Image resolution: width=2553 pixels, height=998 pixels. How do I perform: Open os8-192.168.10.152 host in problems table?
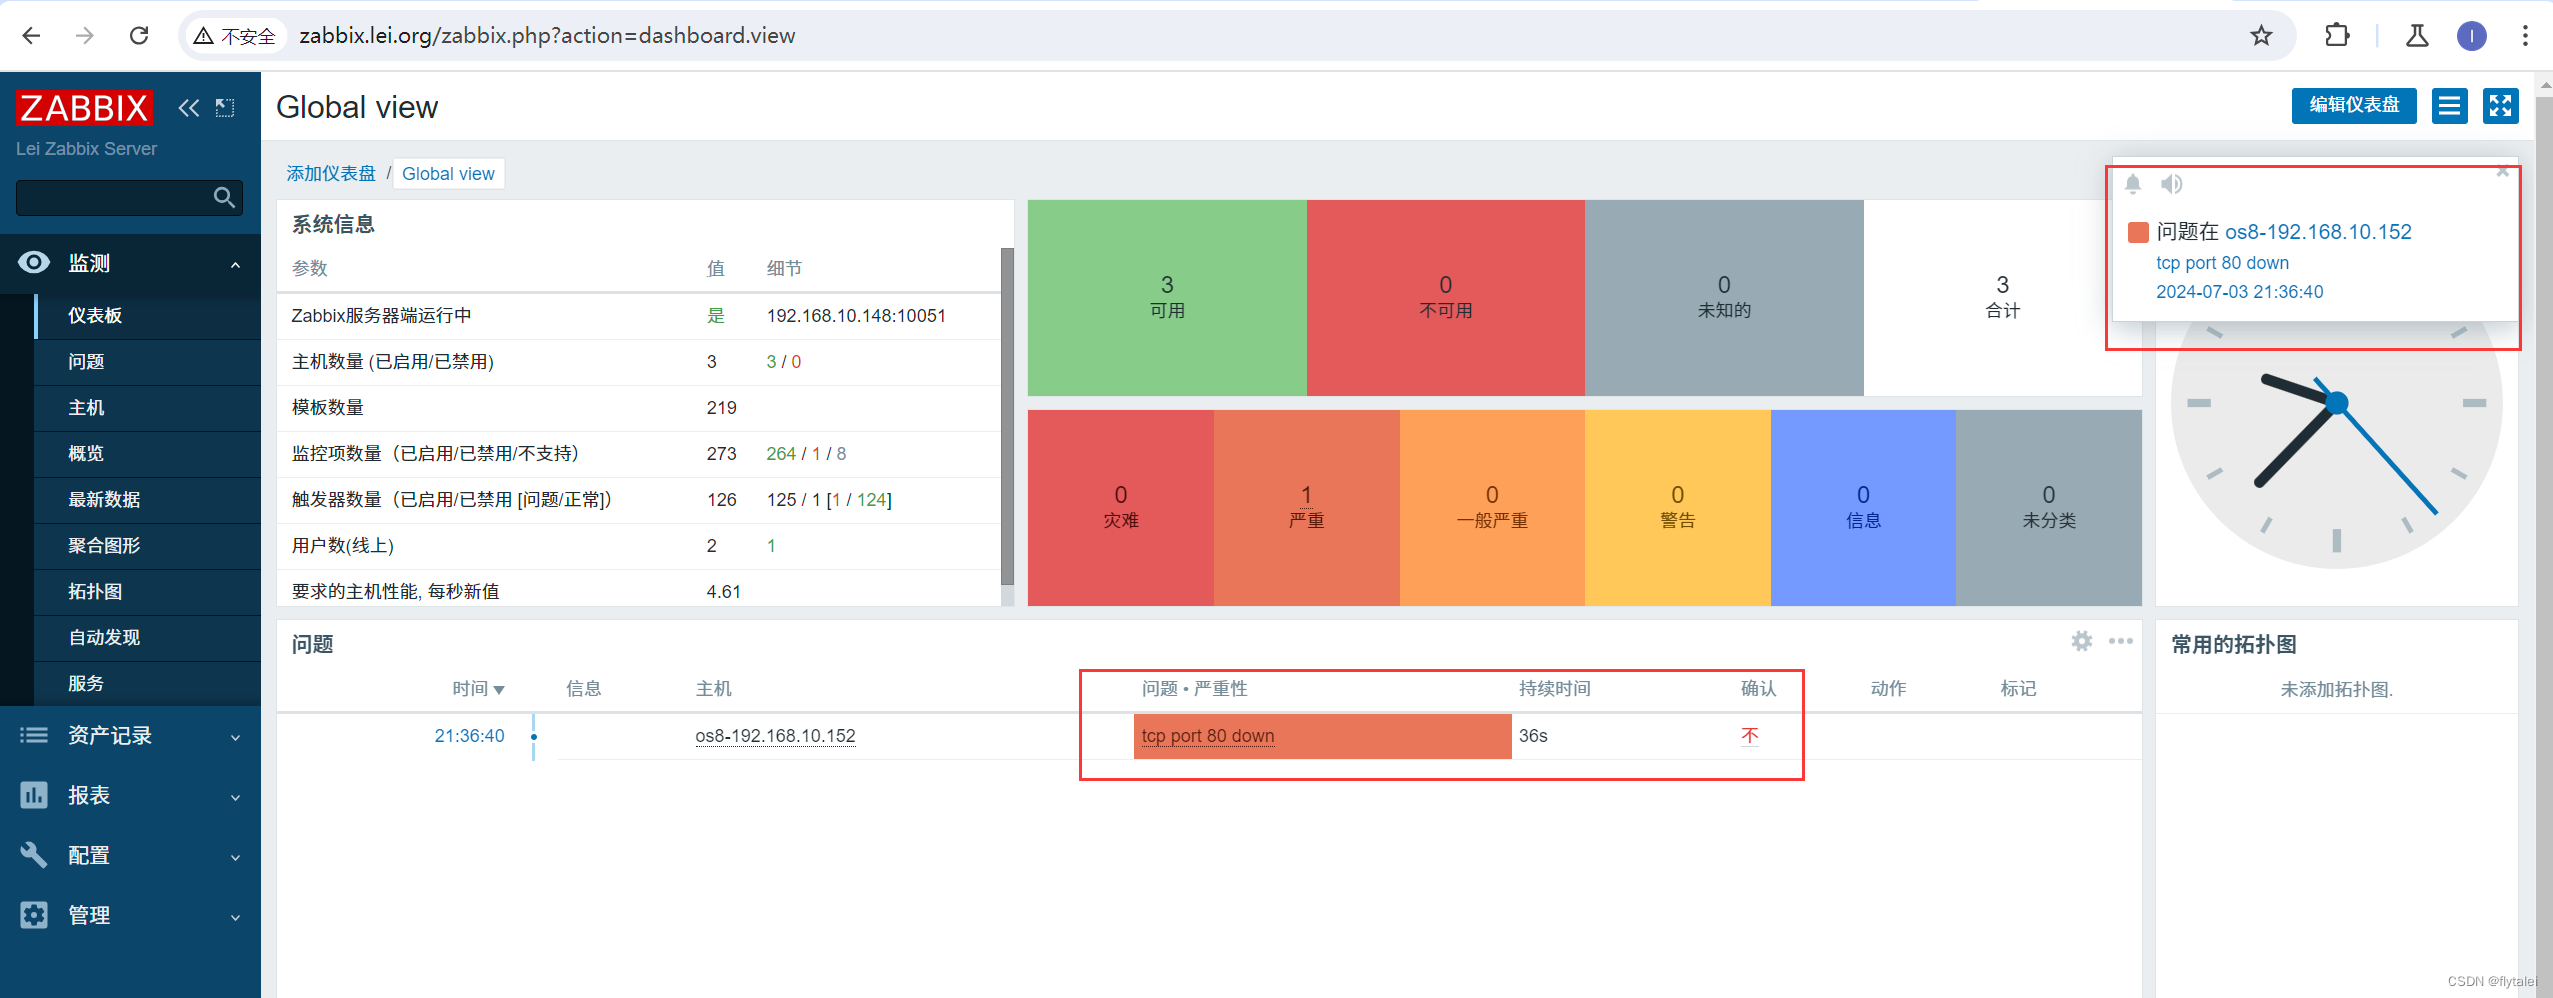coord(775,736)
